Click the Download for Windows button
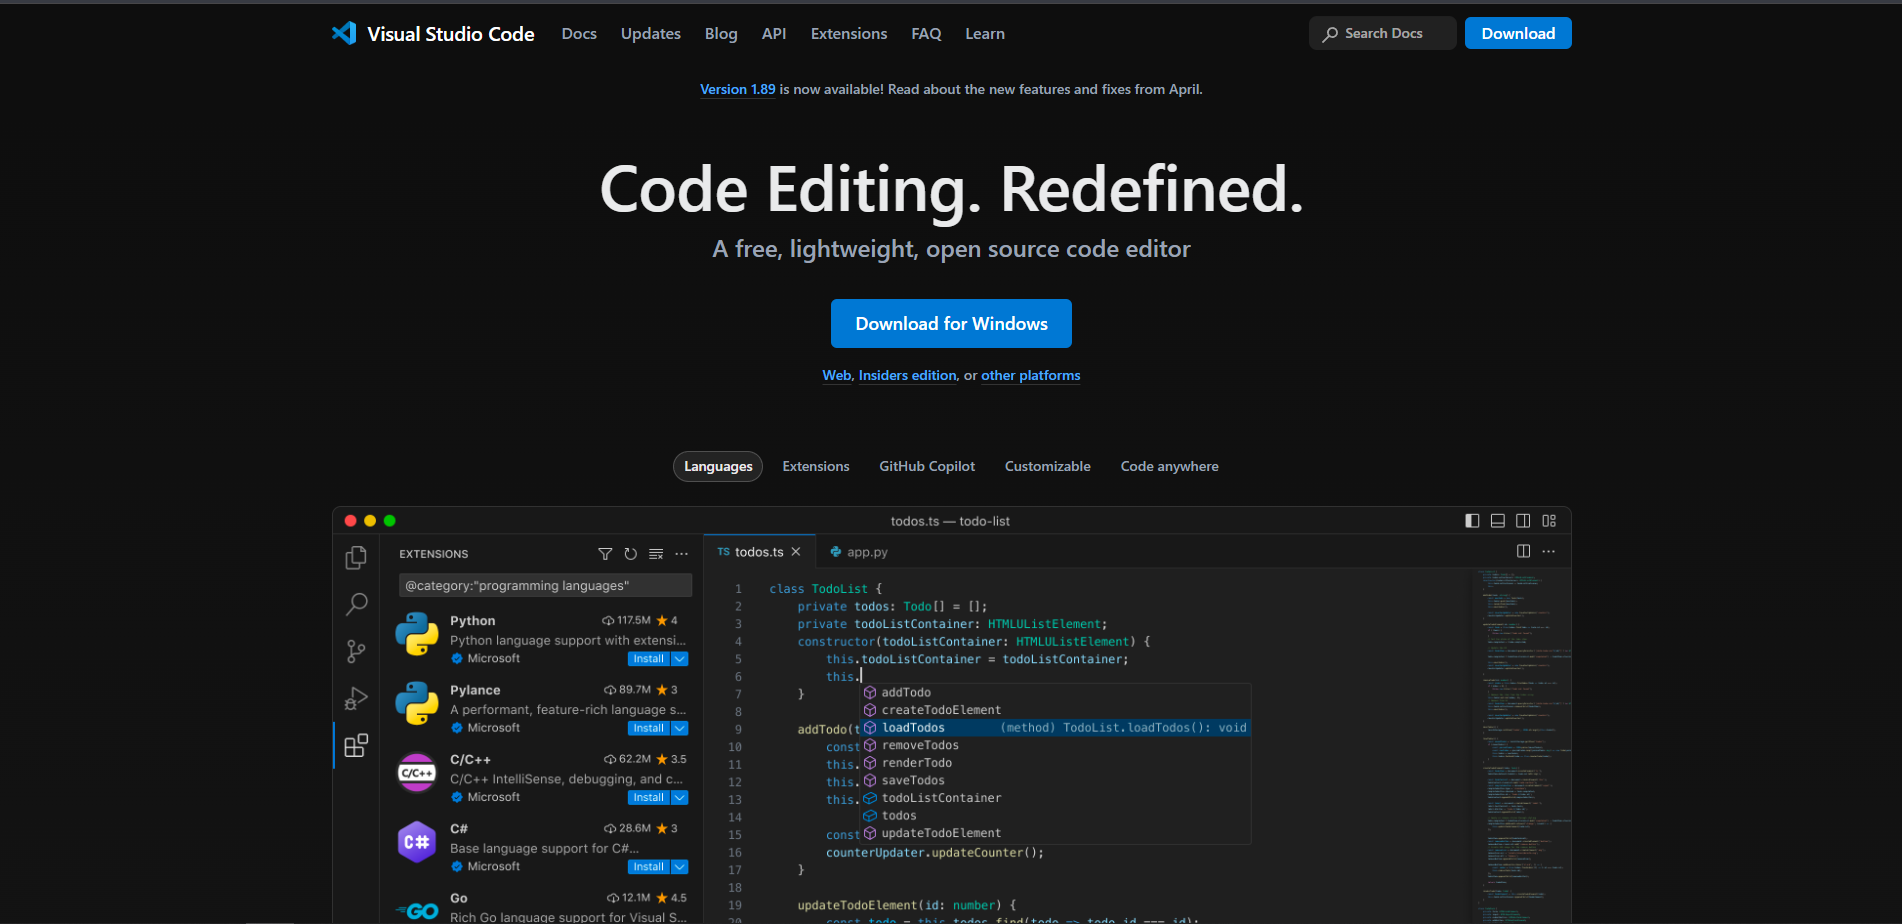 (x=951, y=324)
